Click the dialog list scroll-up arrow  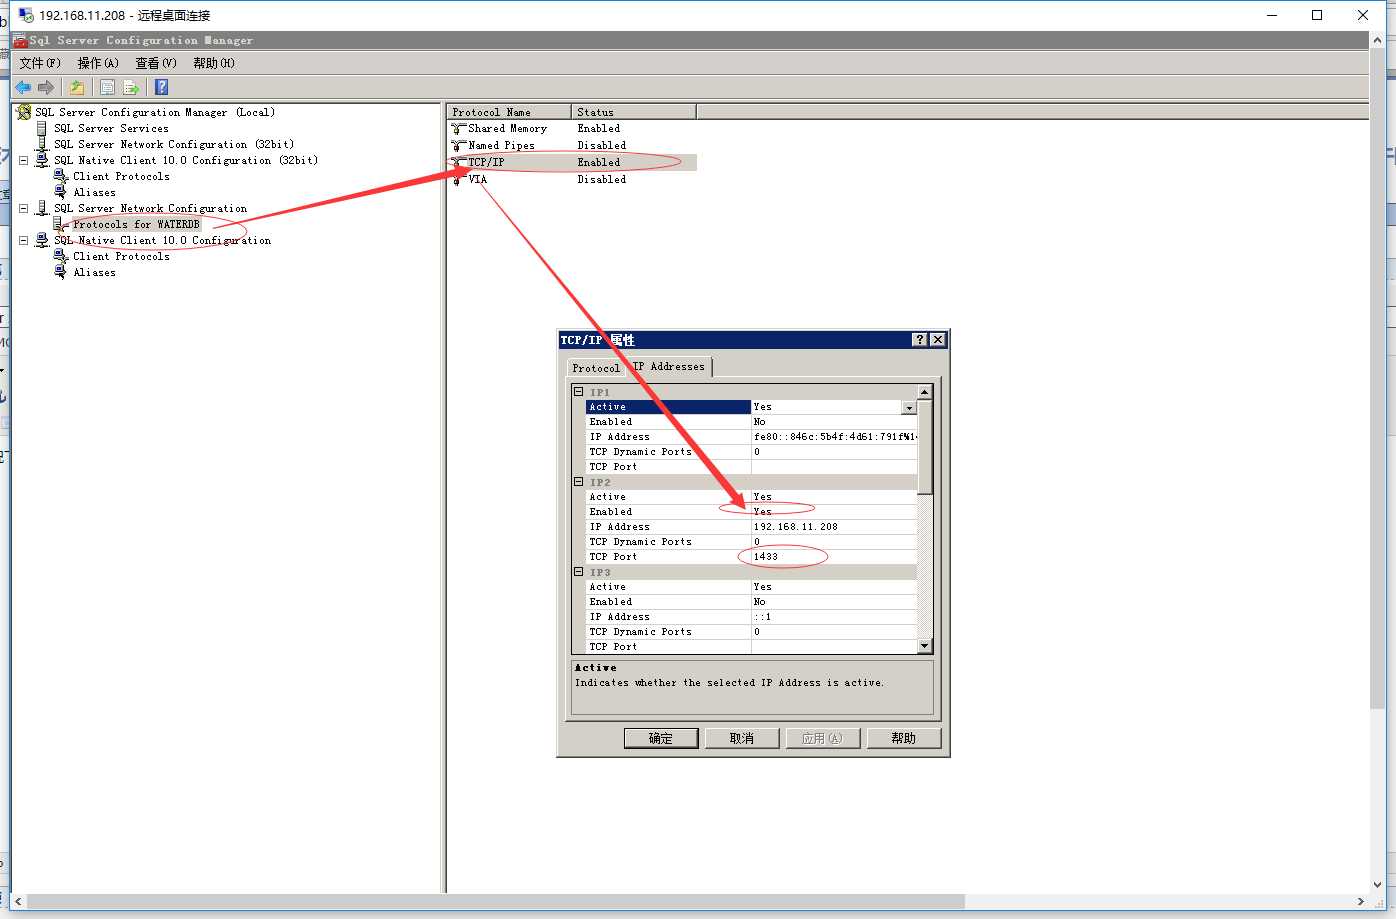[925, 392]
